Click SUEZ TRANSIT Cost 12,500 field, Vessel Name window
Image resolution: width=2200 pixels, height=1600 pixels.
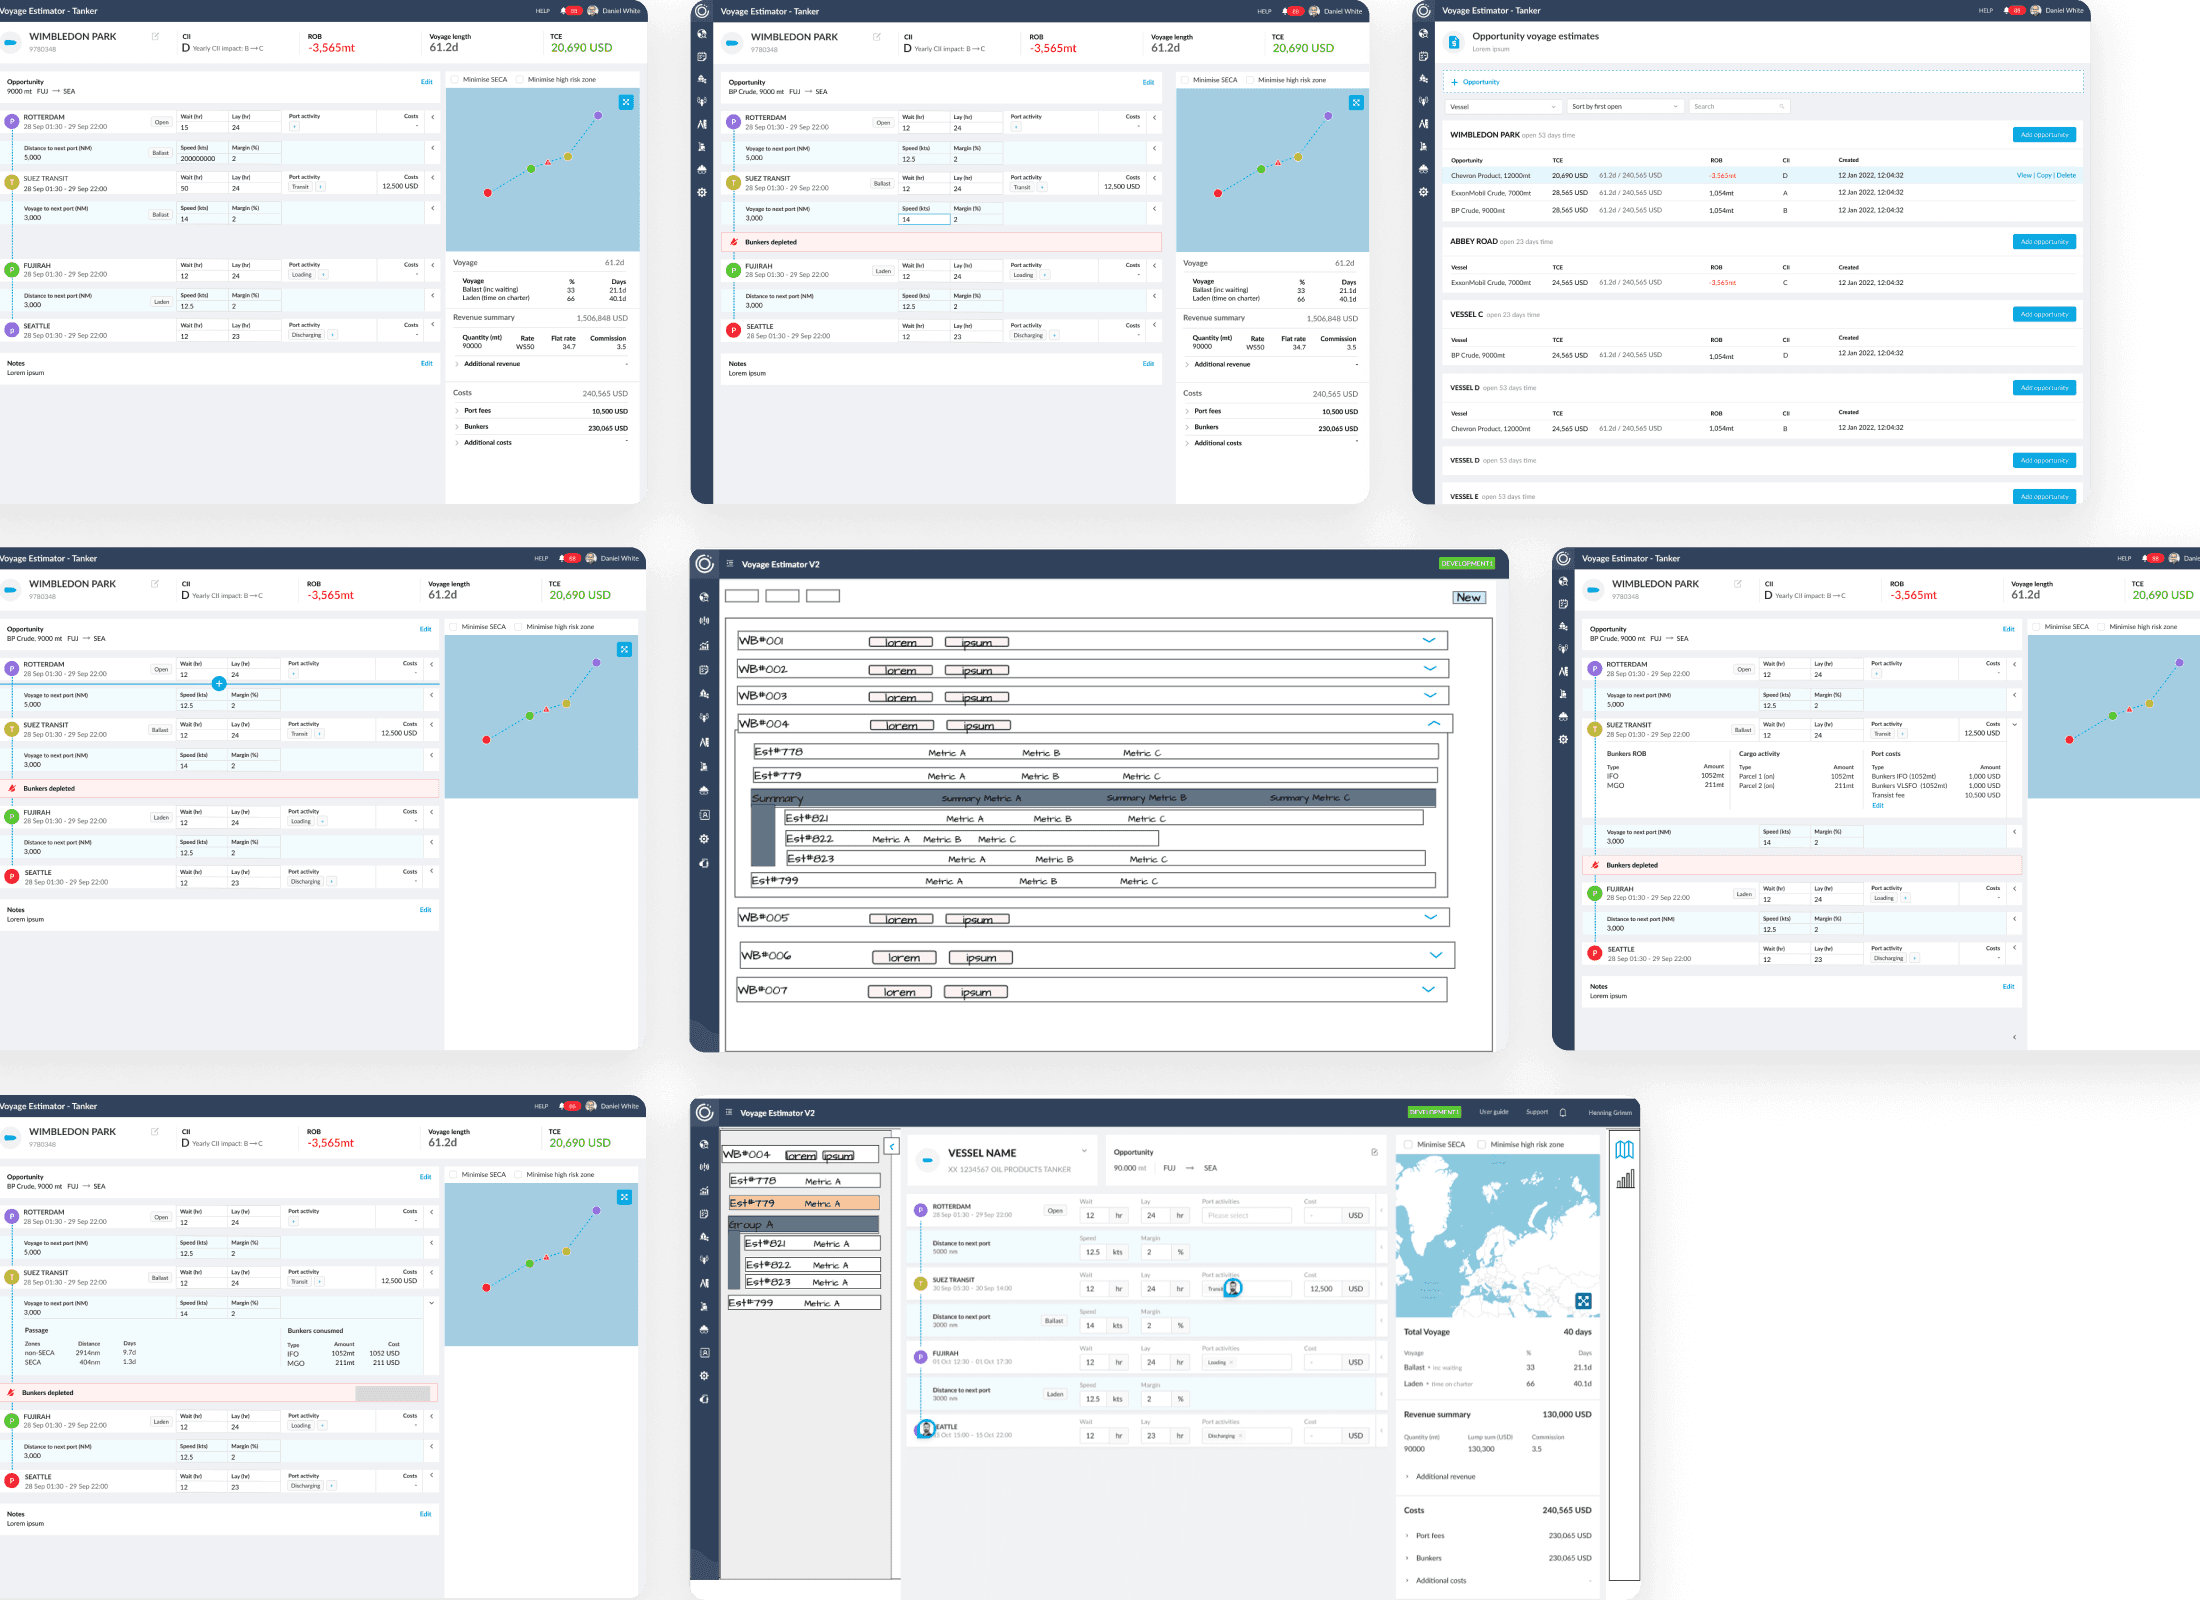click(1321, 1288)
